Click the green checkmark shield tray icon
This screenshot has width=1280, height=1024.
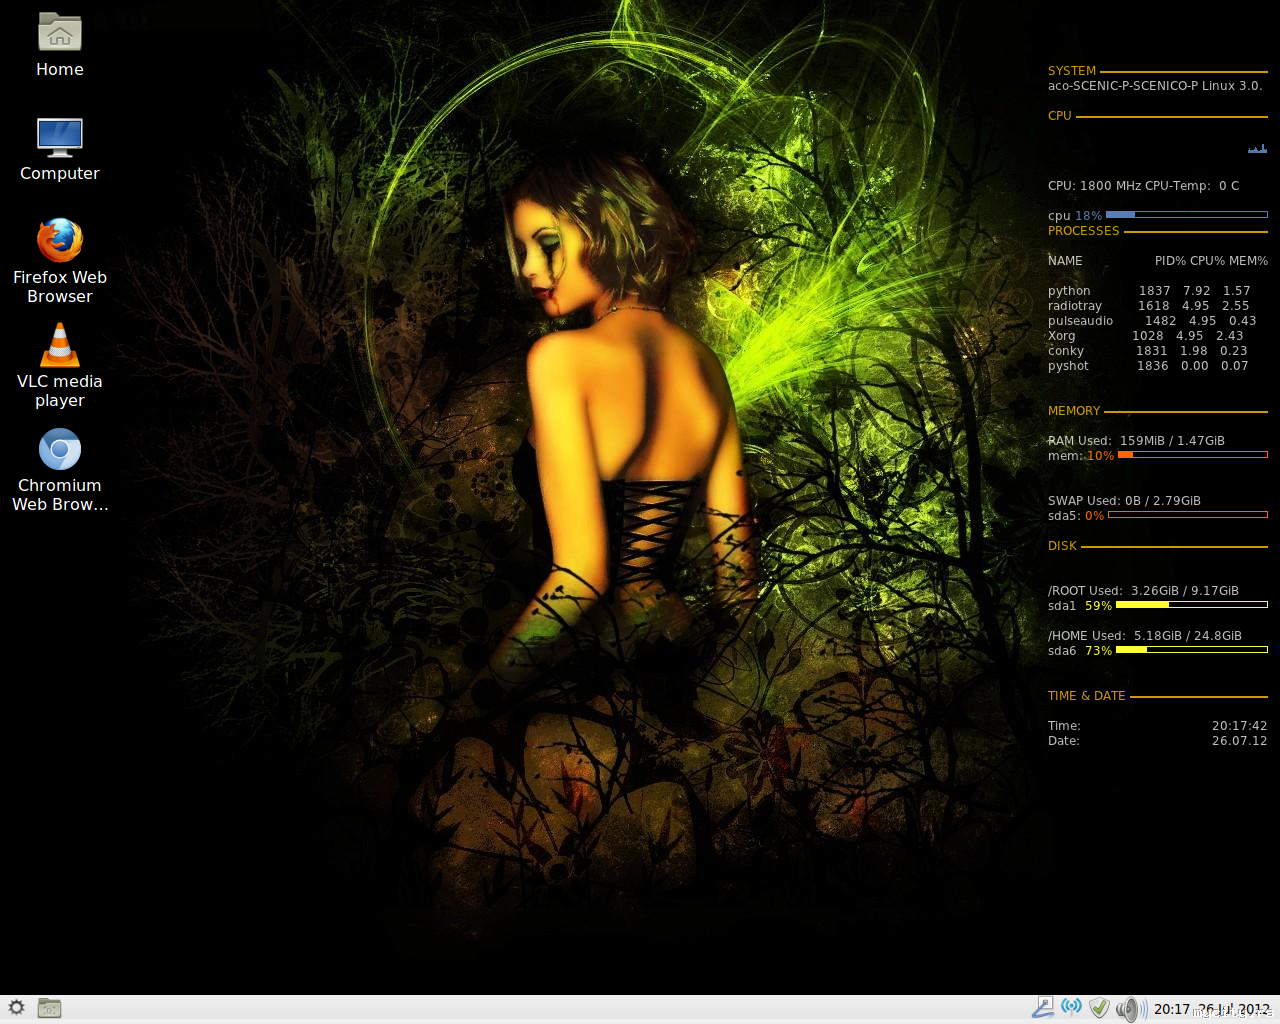click(x=1099, y=1008)
